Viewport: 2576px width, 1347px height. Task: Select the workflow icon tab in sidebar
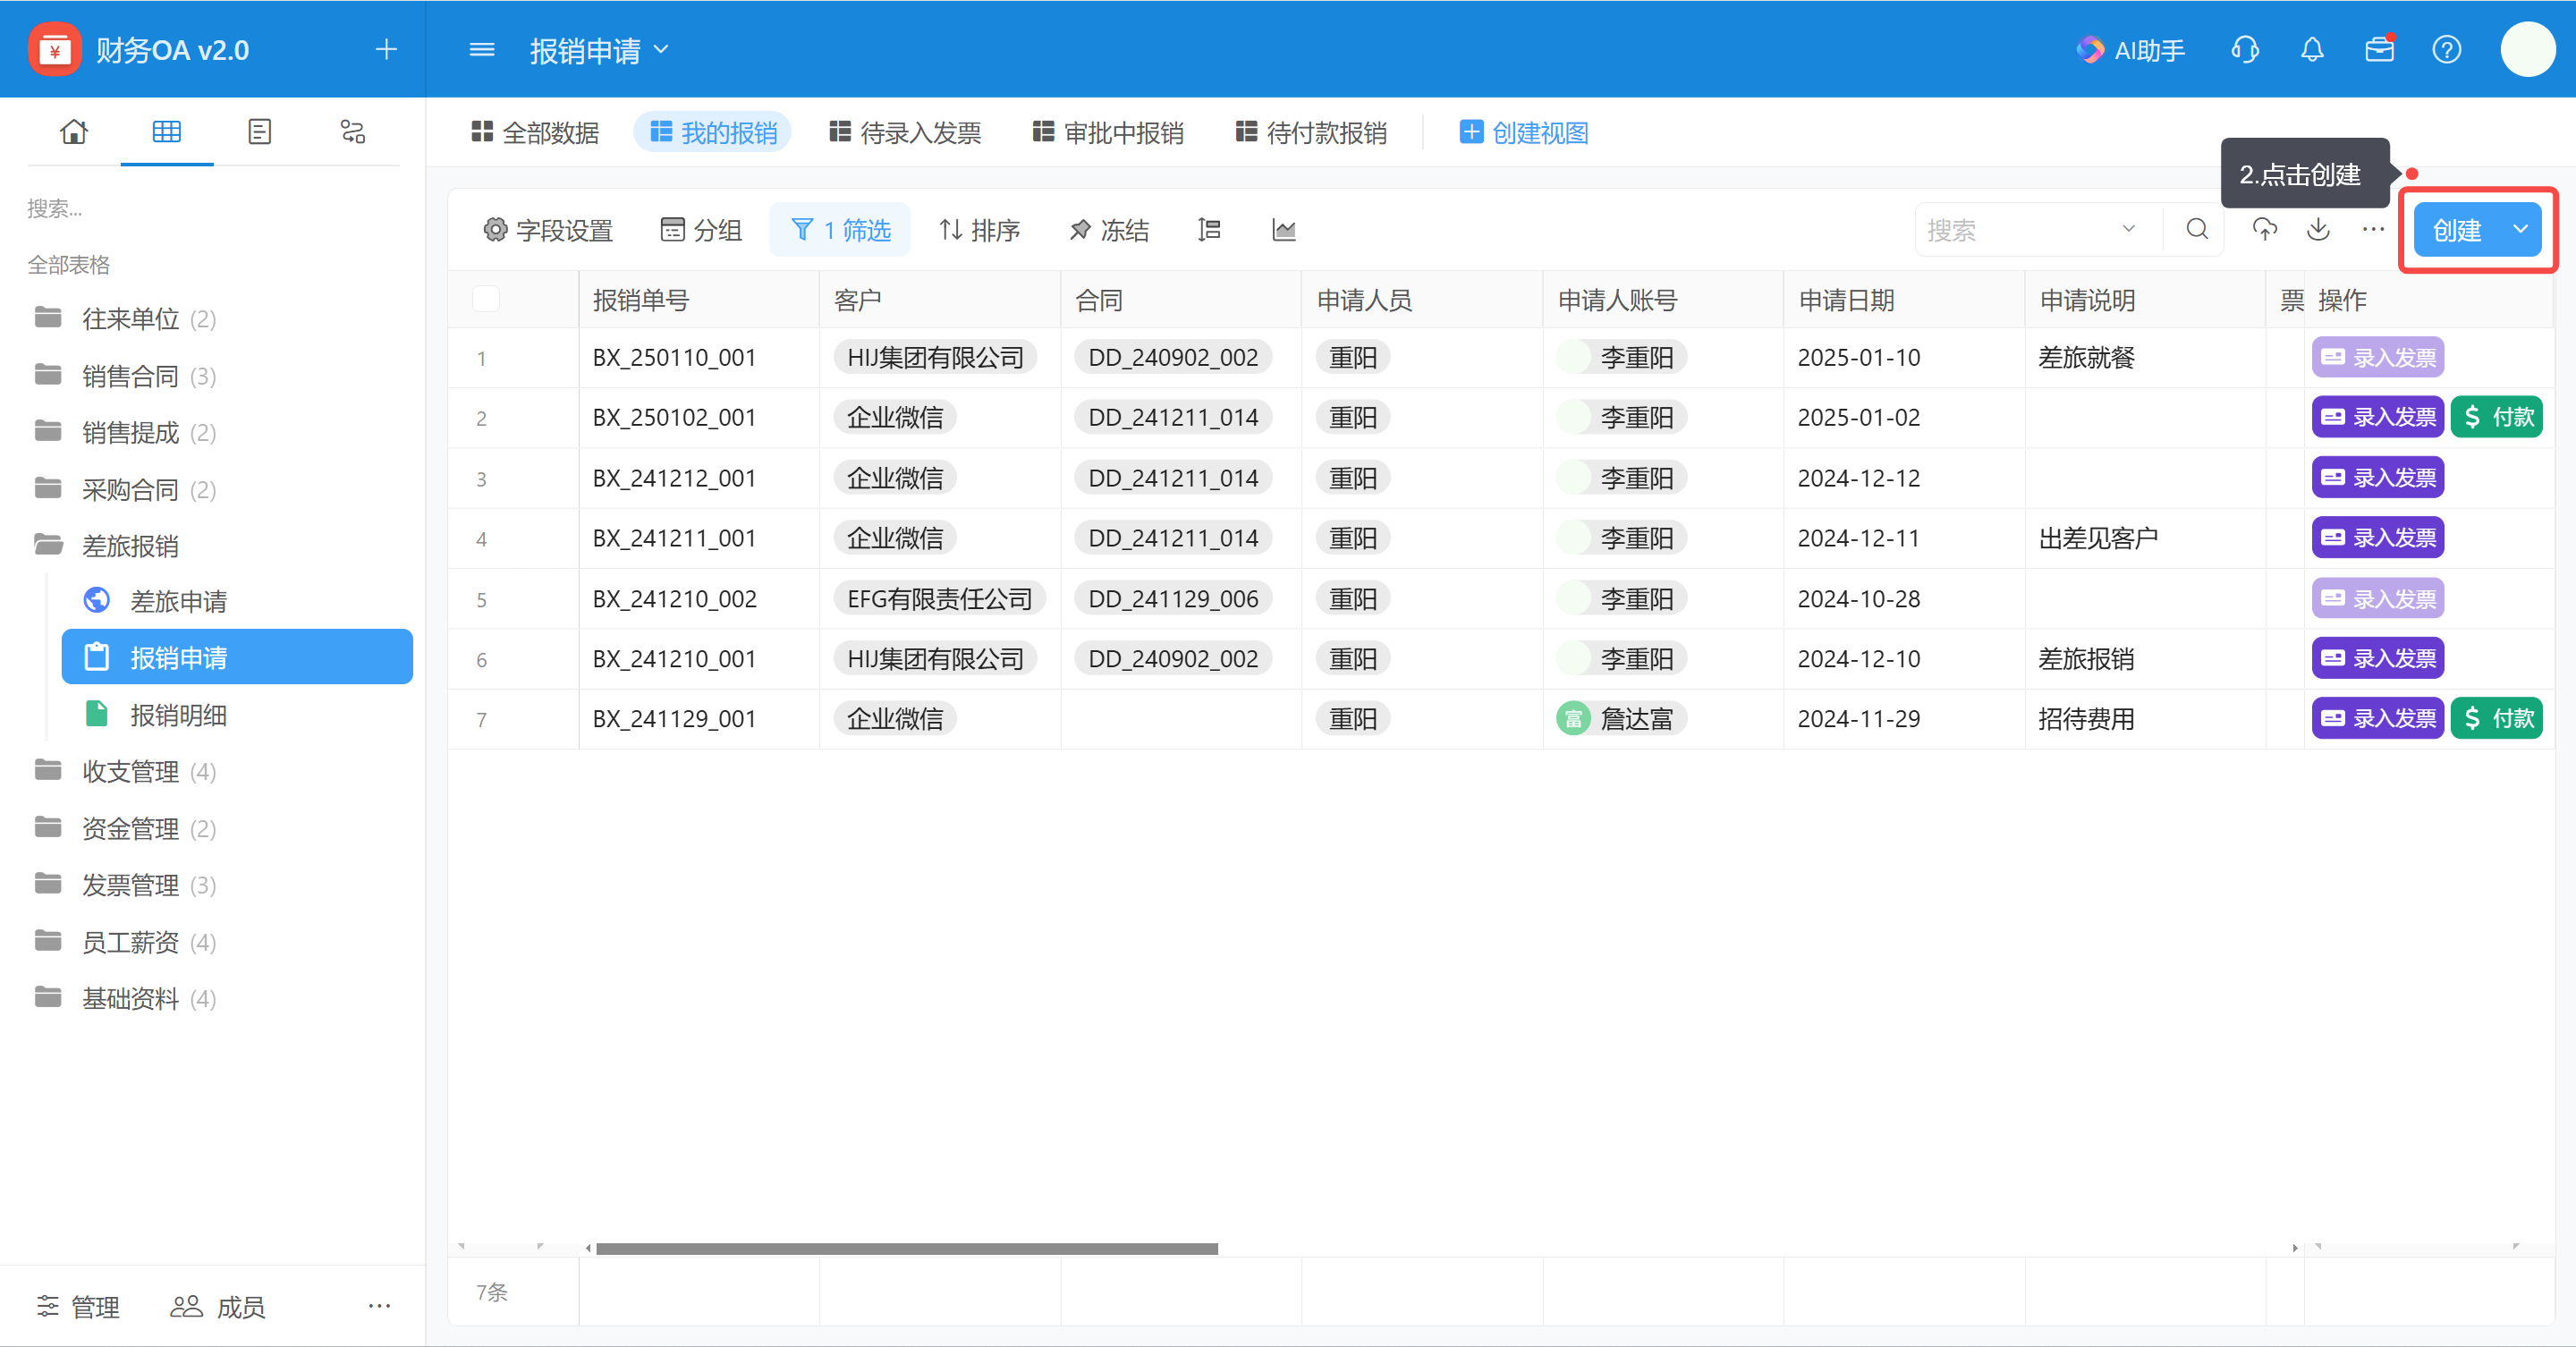pyautogui.click(x=353, y=132)
